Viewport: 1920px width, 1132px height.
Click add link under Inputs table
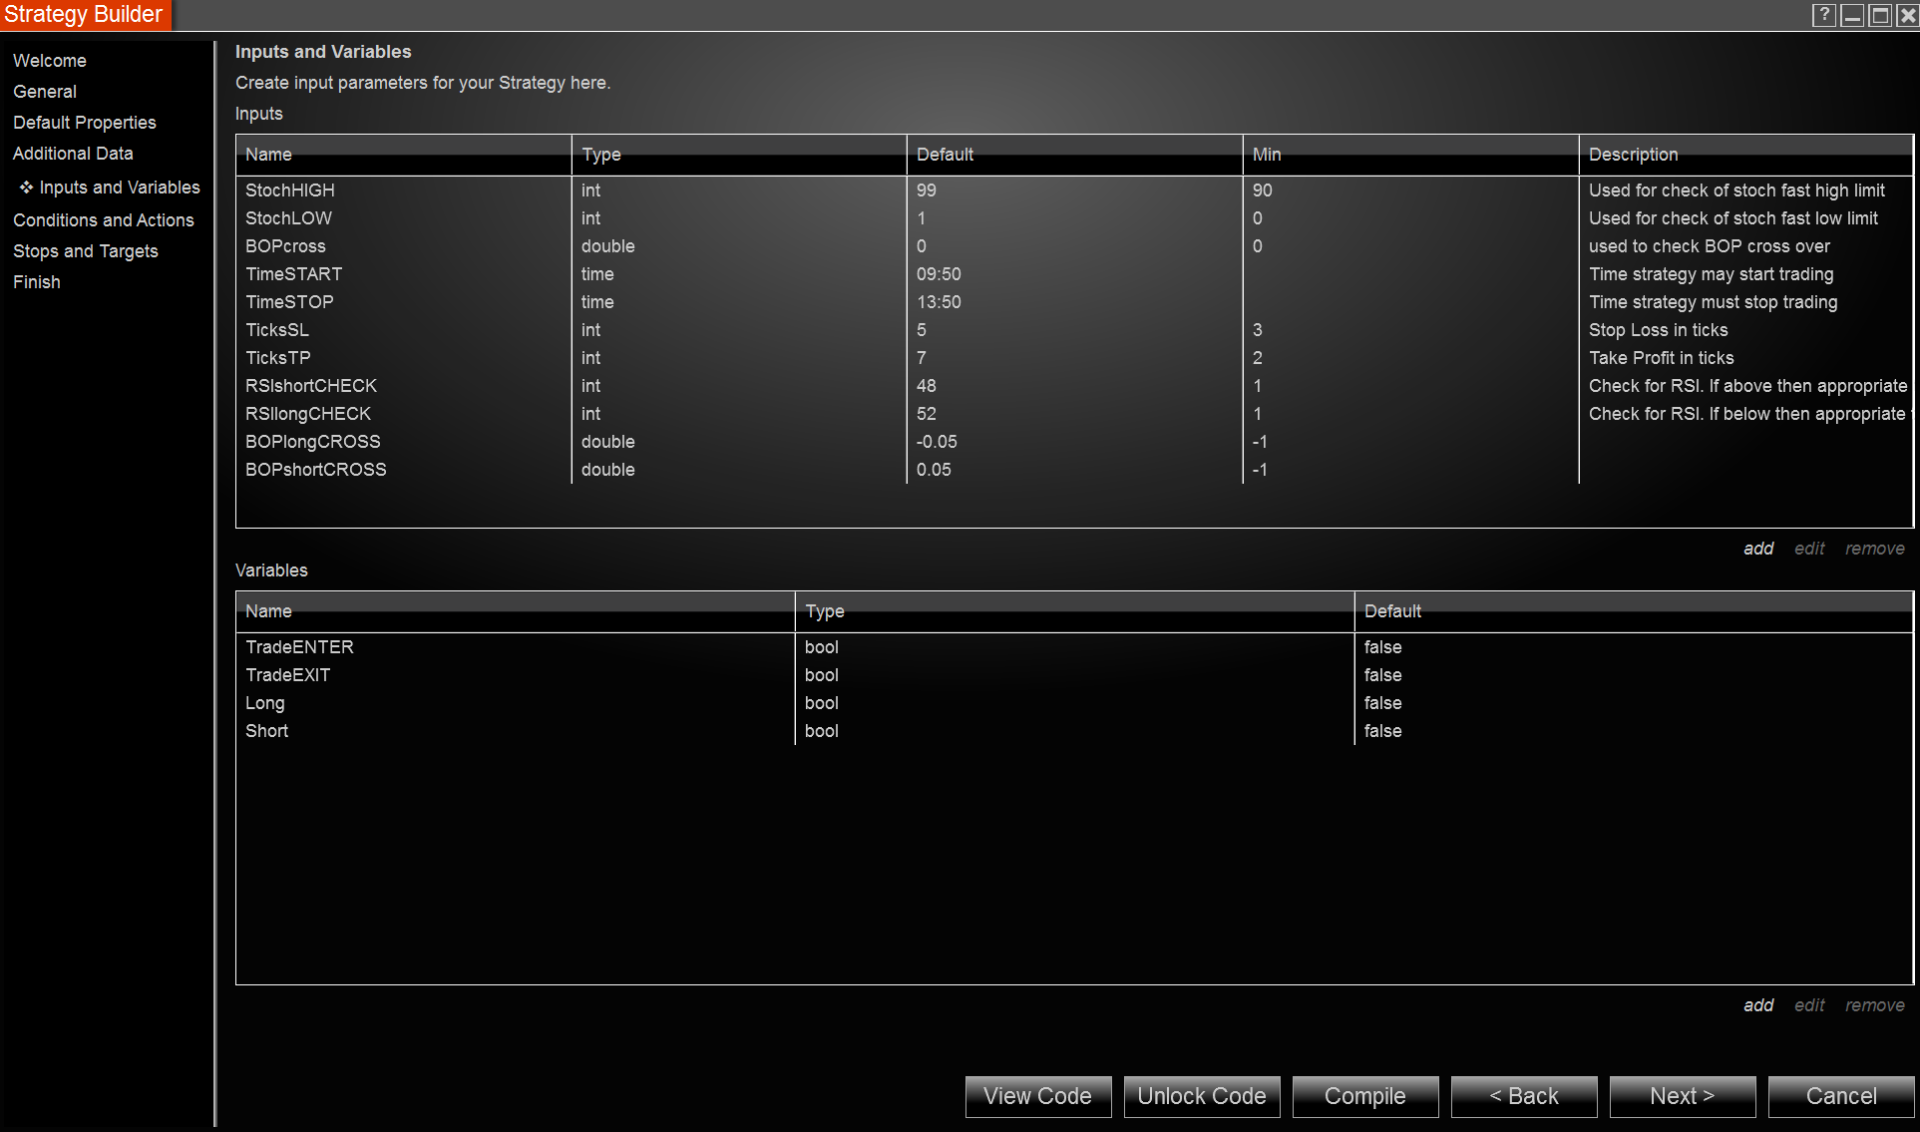(x=1758, y=549)
